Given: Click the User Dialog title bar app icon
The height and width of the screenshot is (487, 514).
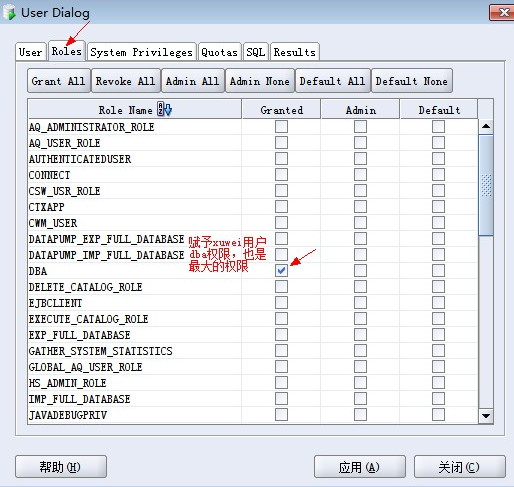Looking at the screenshot, I should [x=9, y=12].
